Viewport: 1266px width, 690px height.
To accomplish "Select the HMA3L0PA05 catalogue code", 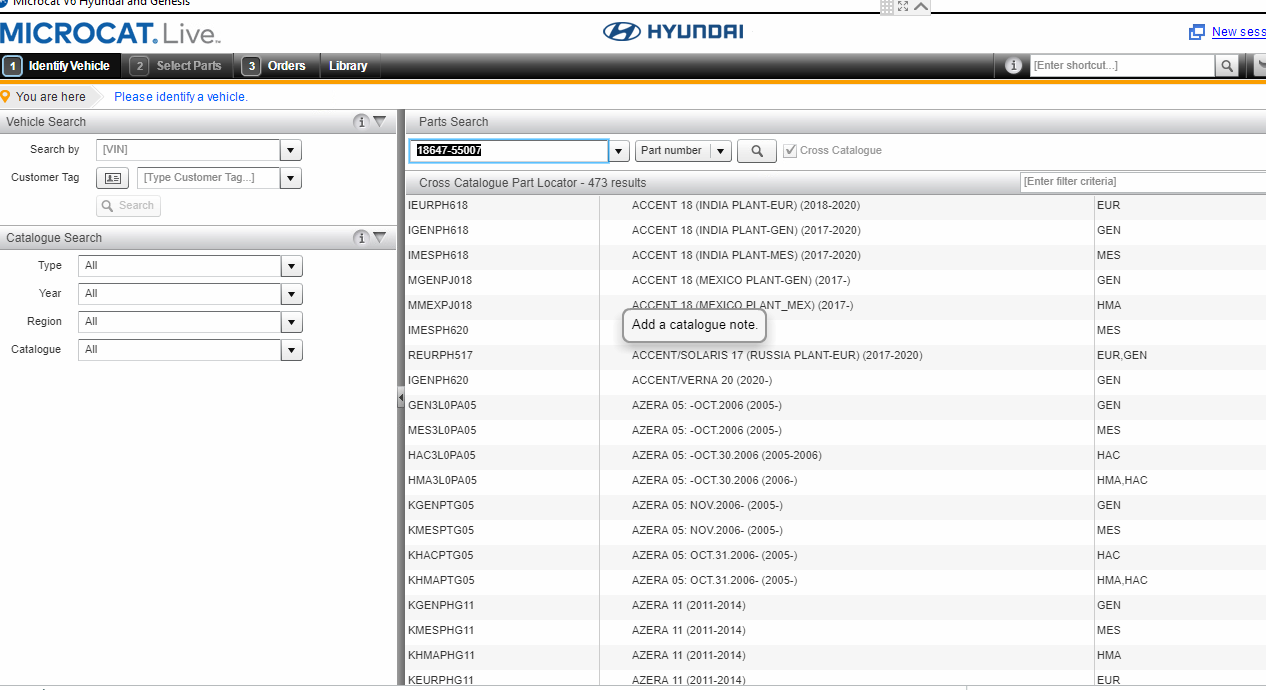I will [442, 481].
